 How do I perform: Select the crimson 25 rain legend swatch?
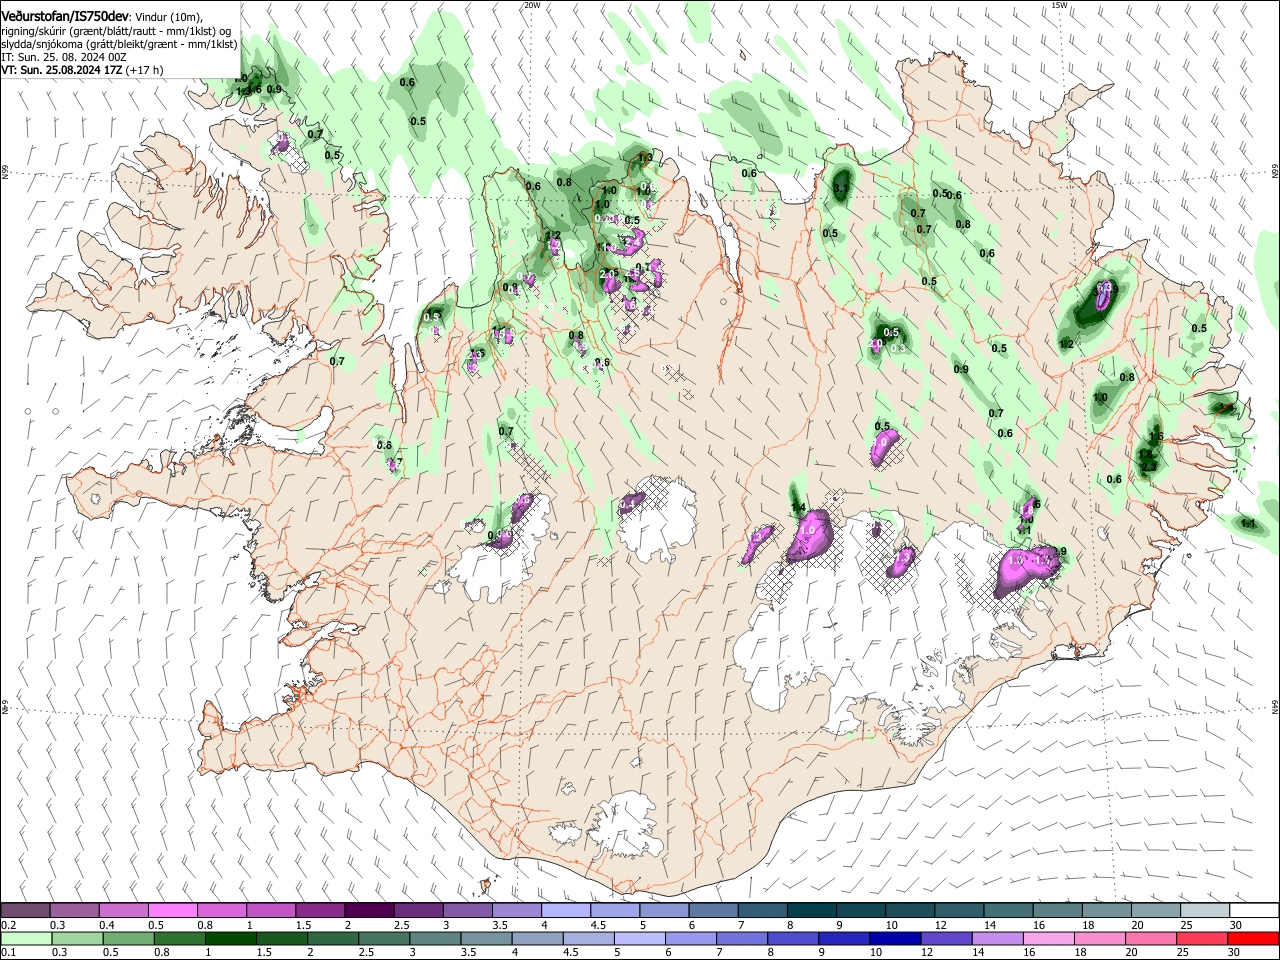pyautogui.click(x=1204, y=938)
